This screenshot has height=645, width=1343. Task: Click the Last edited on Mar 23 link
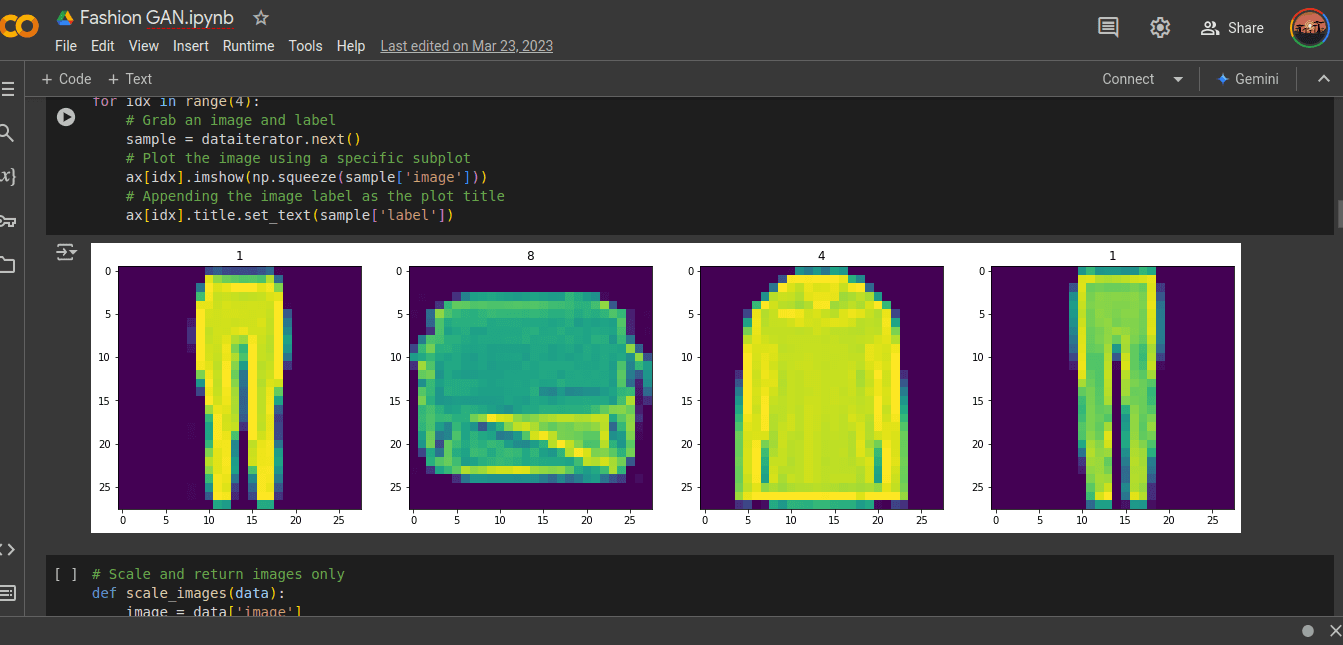coord(466,46)
